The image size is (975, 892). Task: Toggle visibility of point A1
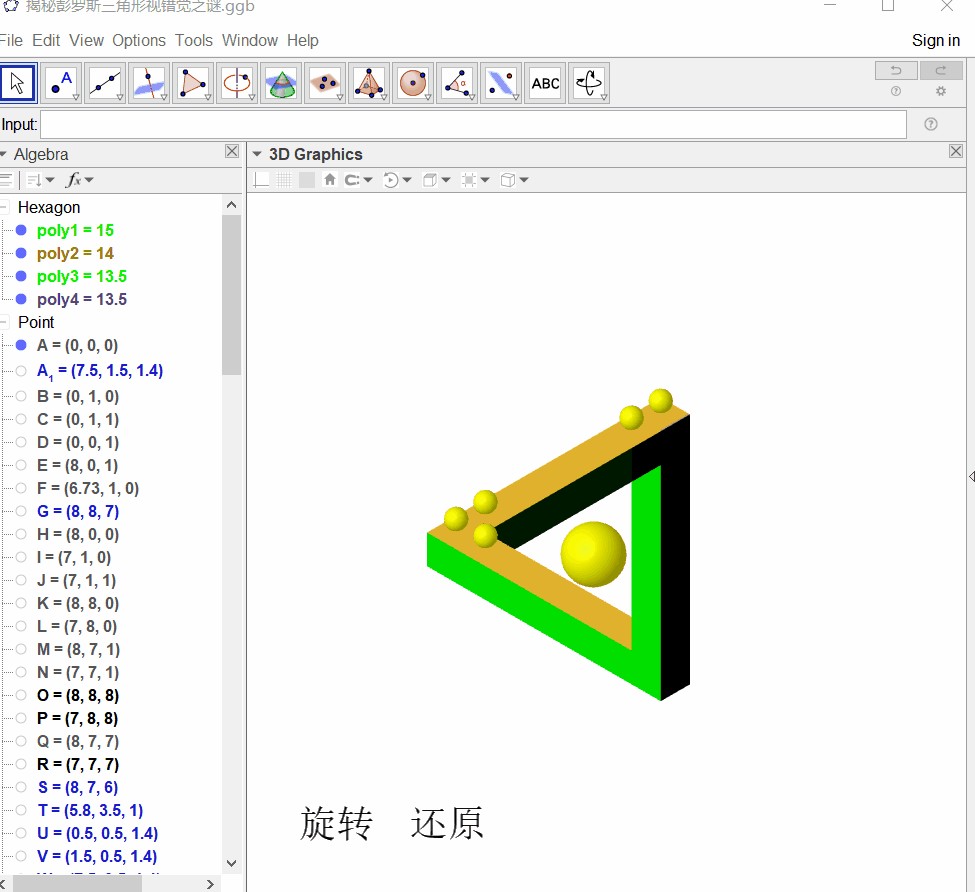(21, 371)
